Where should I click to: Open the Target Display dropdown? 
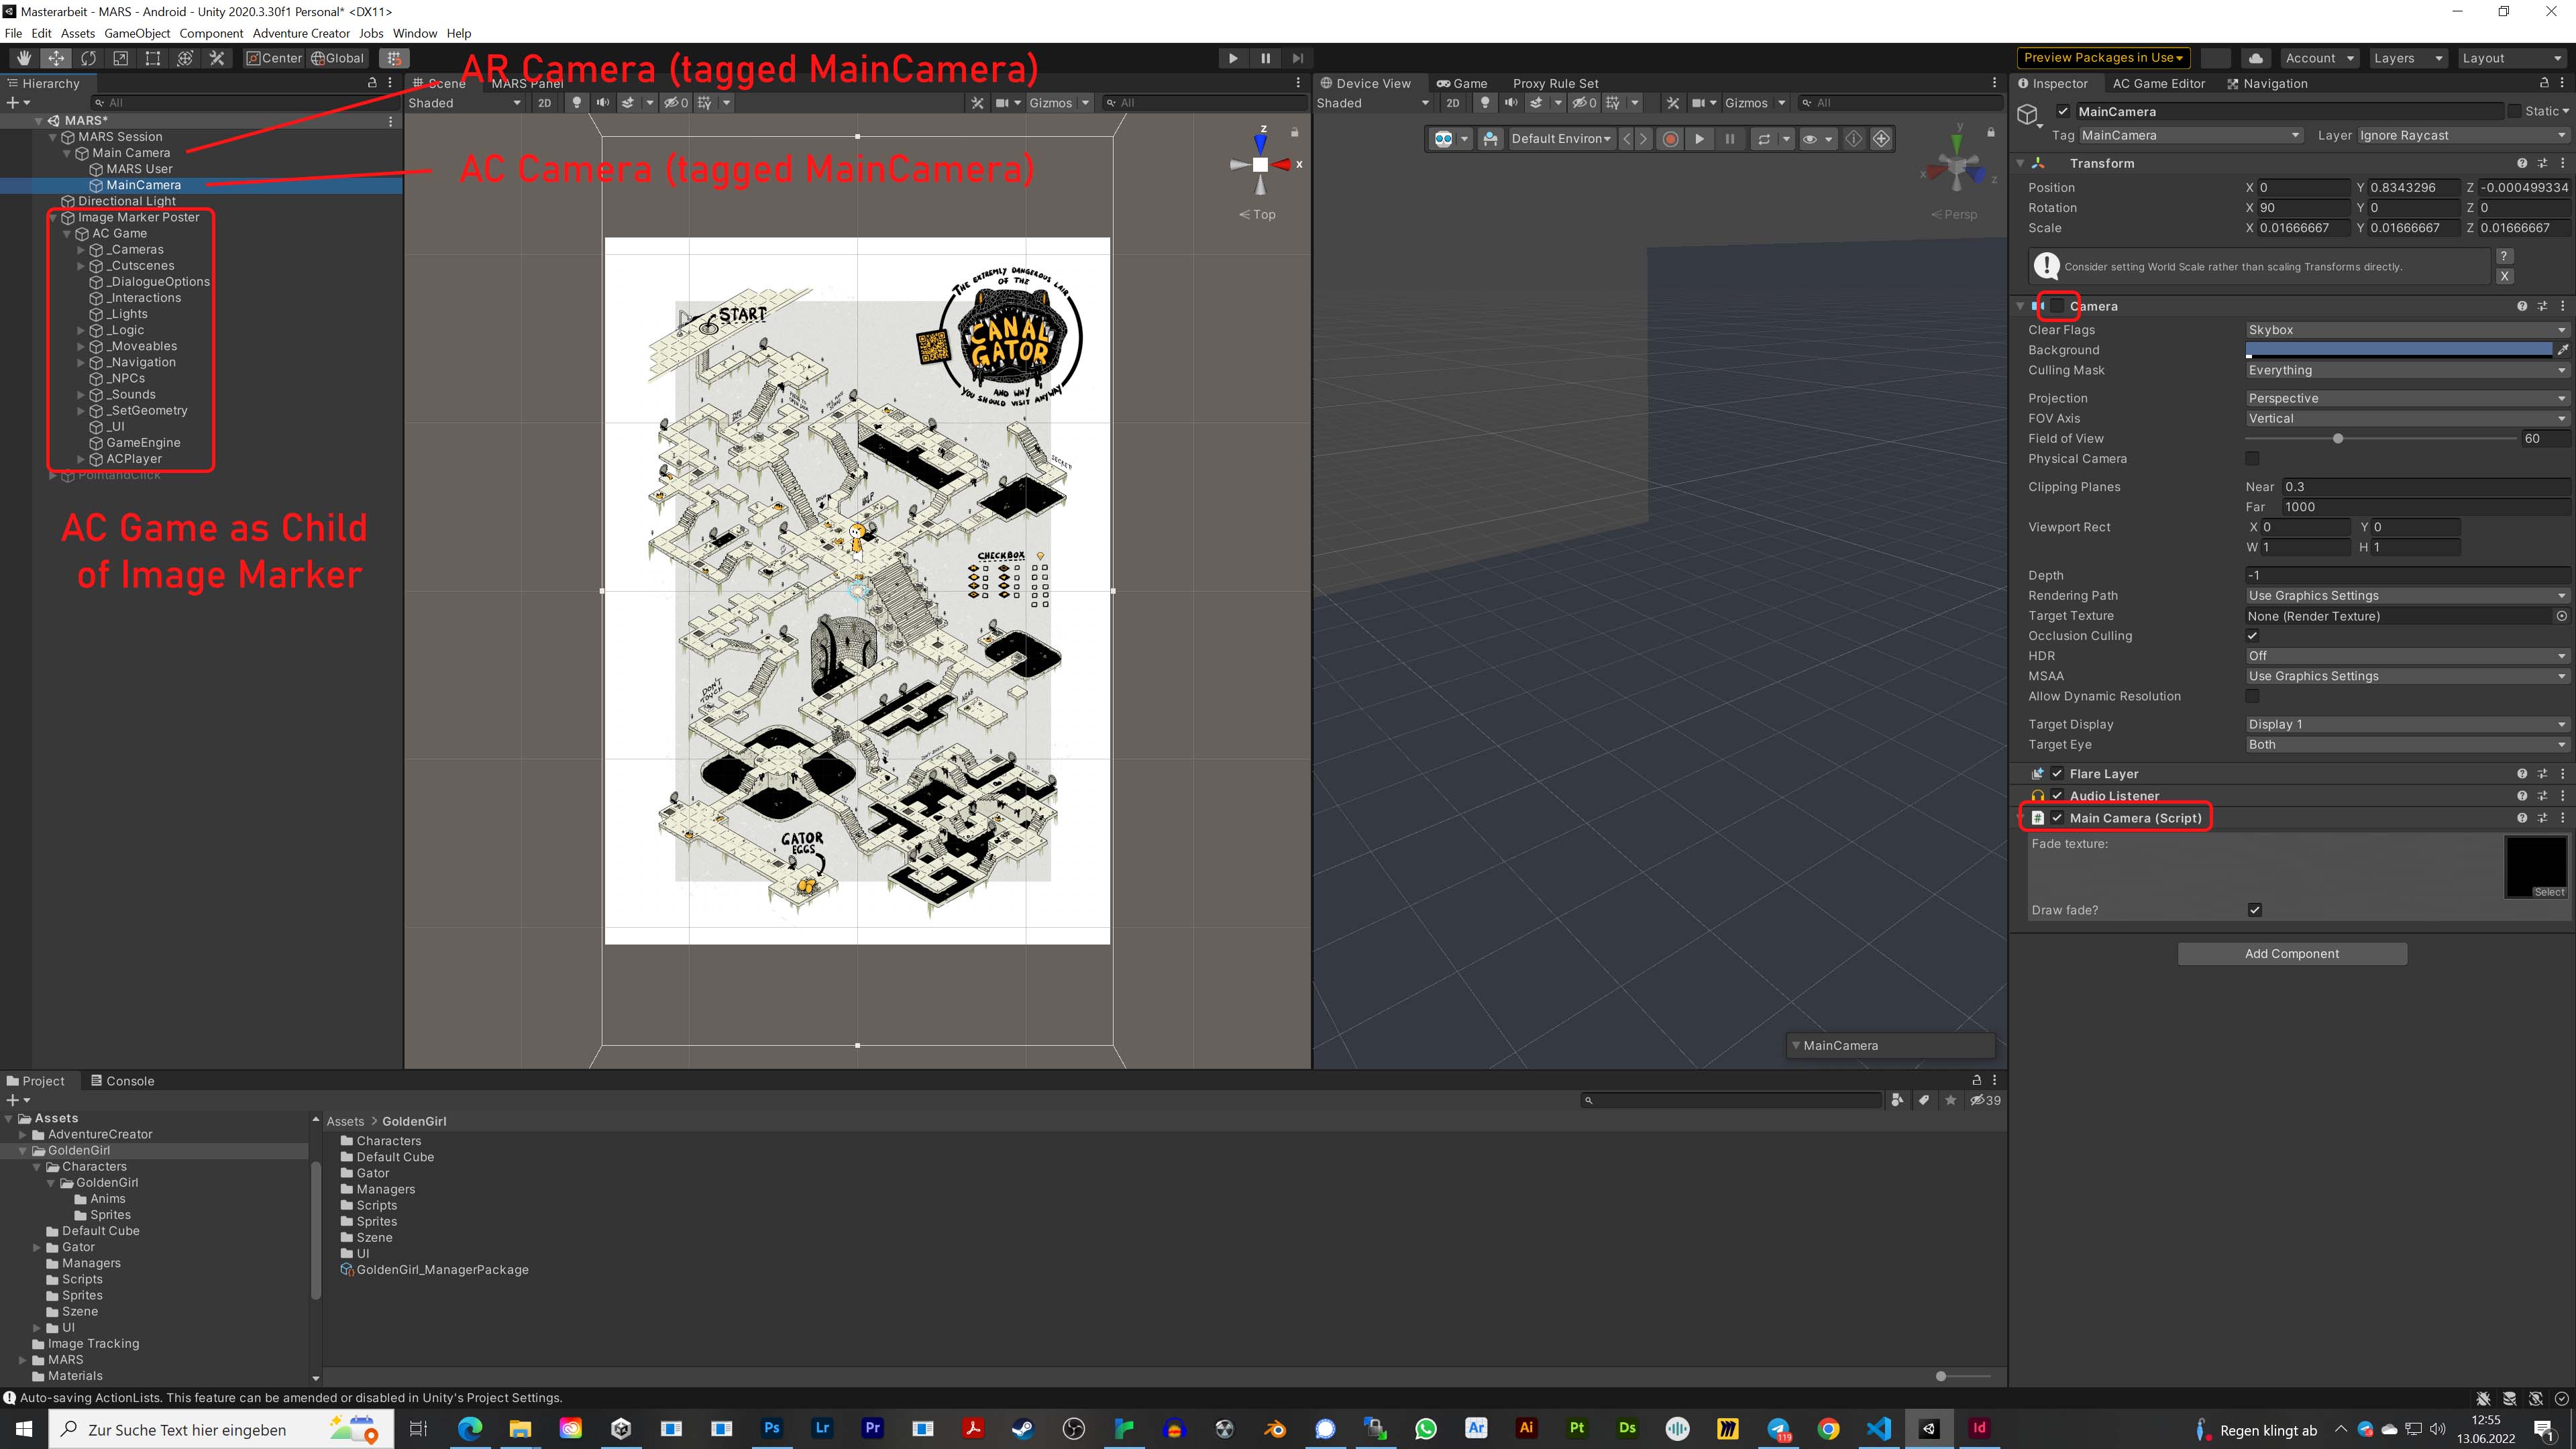click(2407, 724)
